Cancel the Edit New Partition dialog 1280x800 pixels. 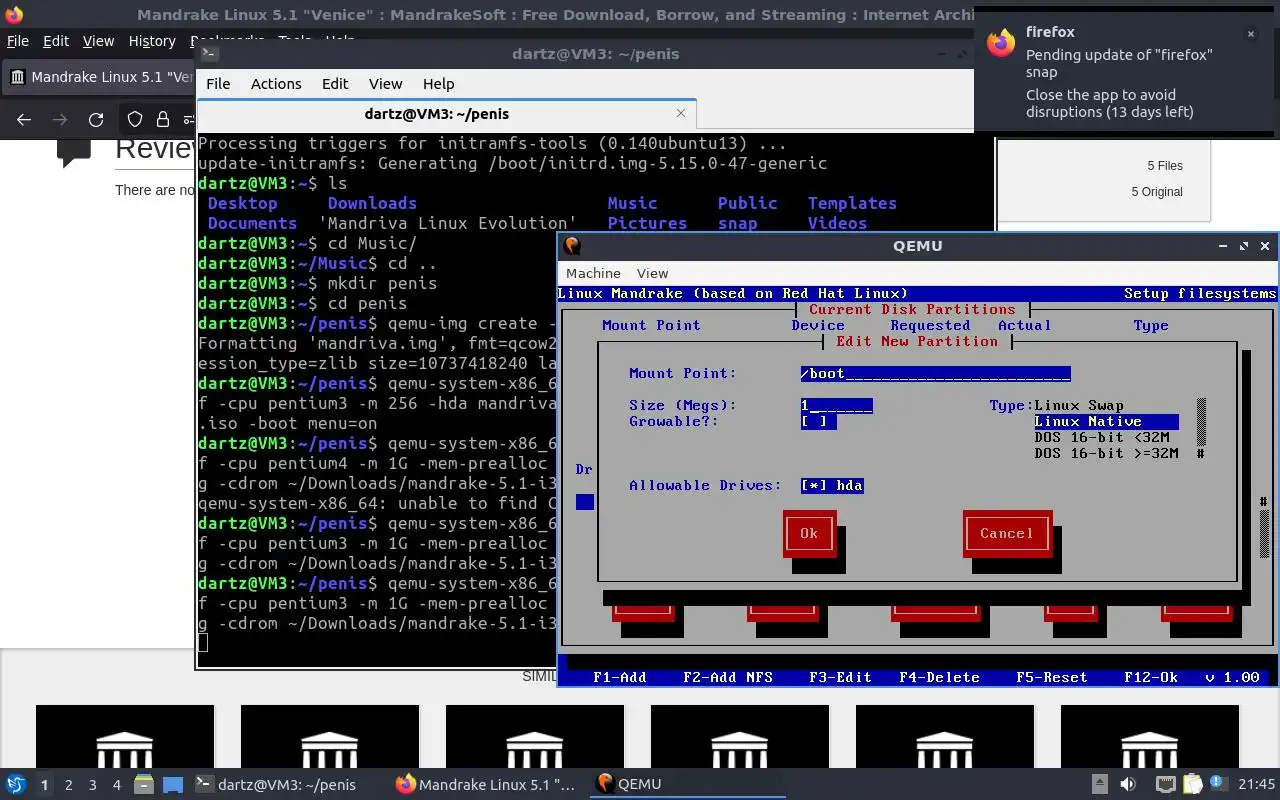[1007, 533]
